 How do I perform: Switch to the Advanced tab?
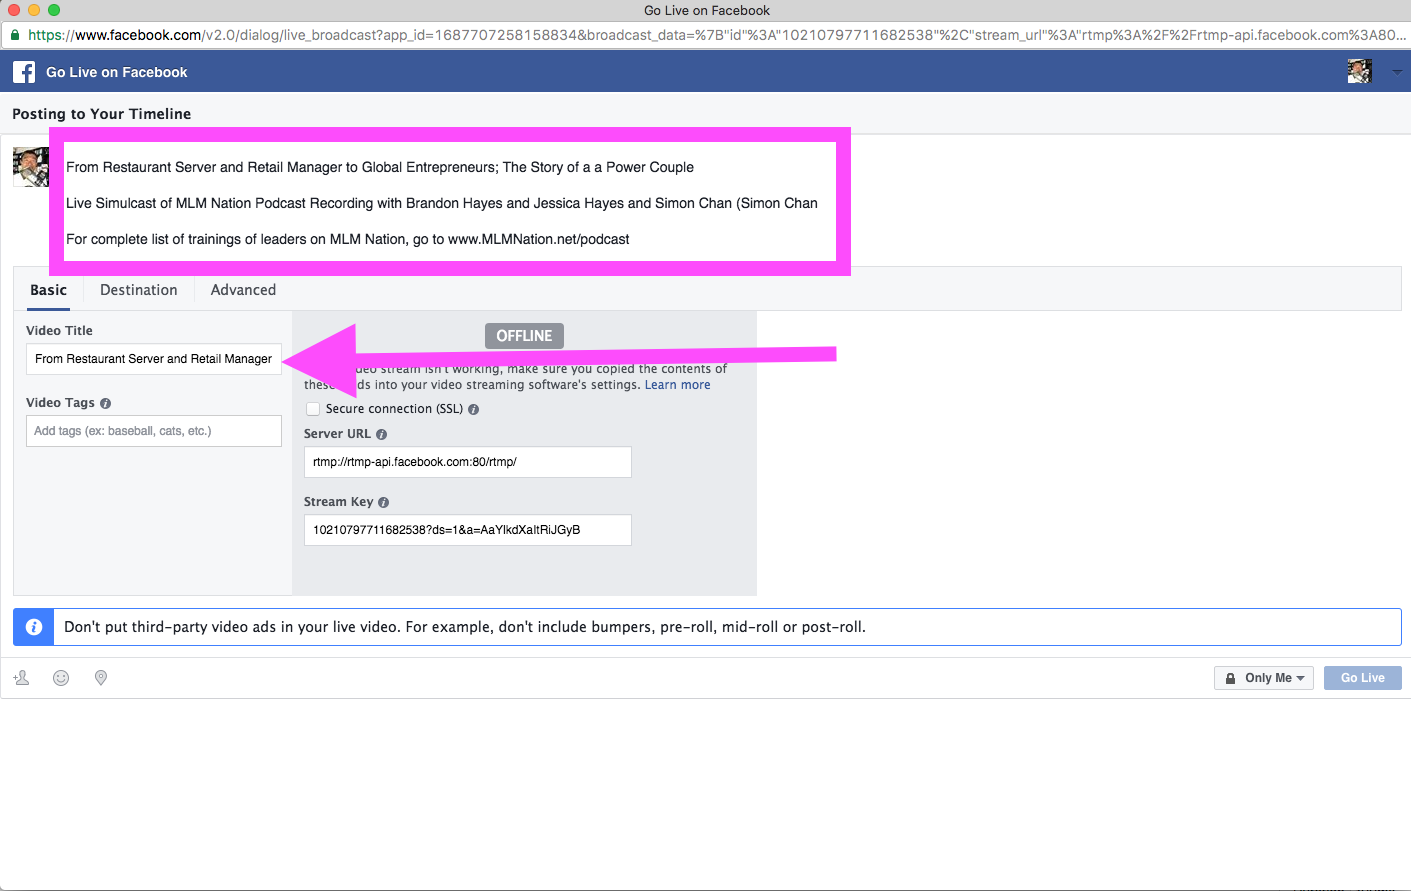click(243, 290)
